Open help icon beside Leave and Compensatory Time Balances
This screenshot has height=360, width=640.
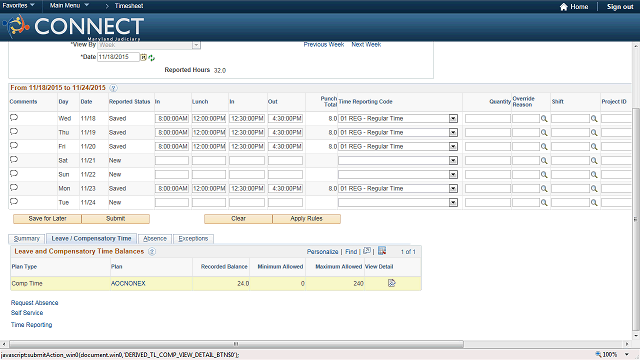(152, 251)
